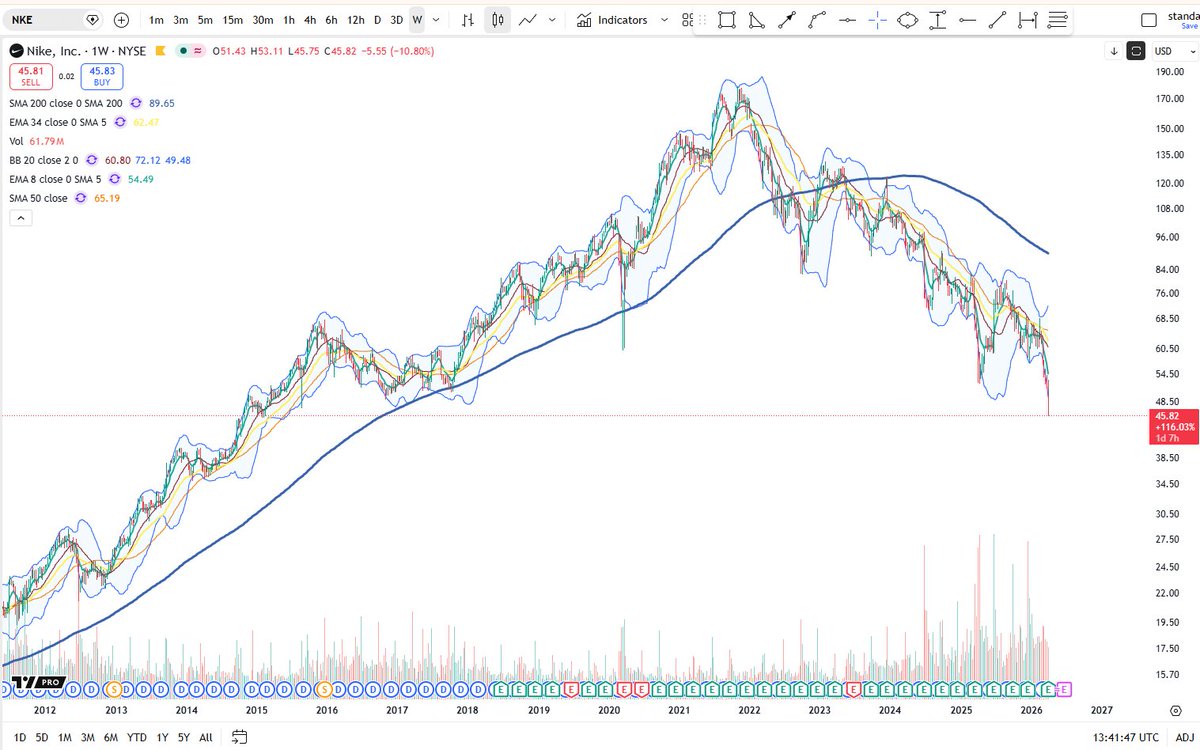Open the Indicators dialog

pos(622,19)
